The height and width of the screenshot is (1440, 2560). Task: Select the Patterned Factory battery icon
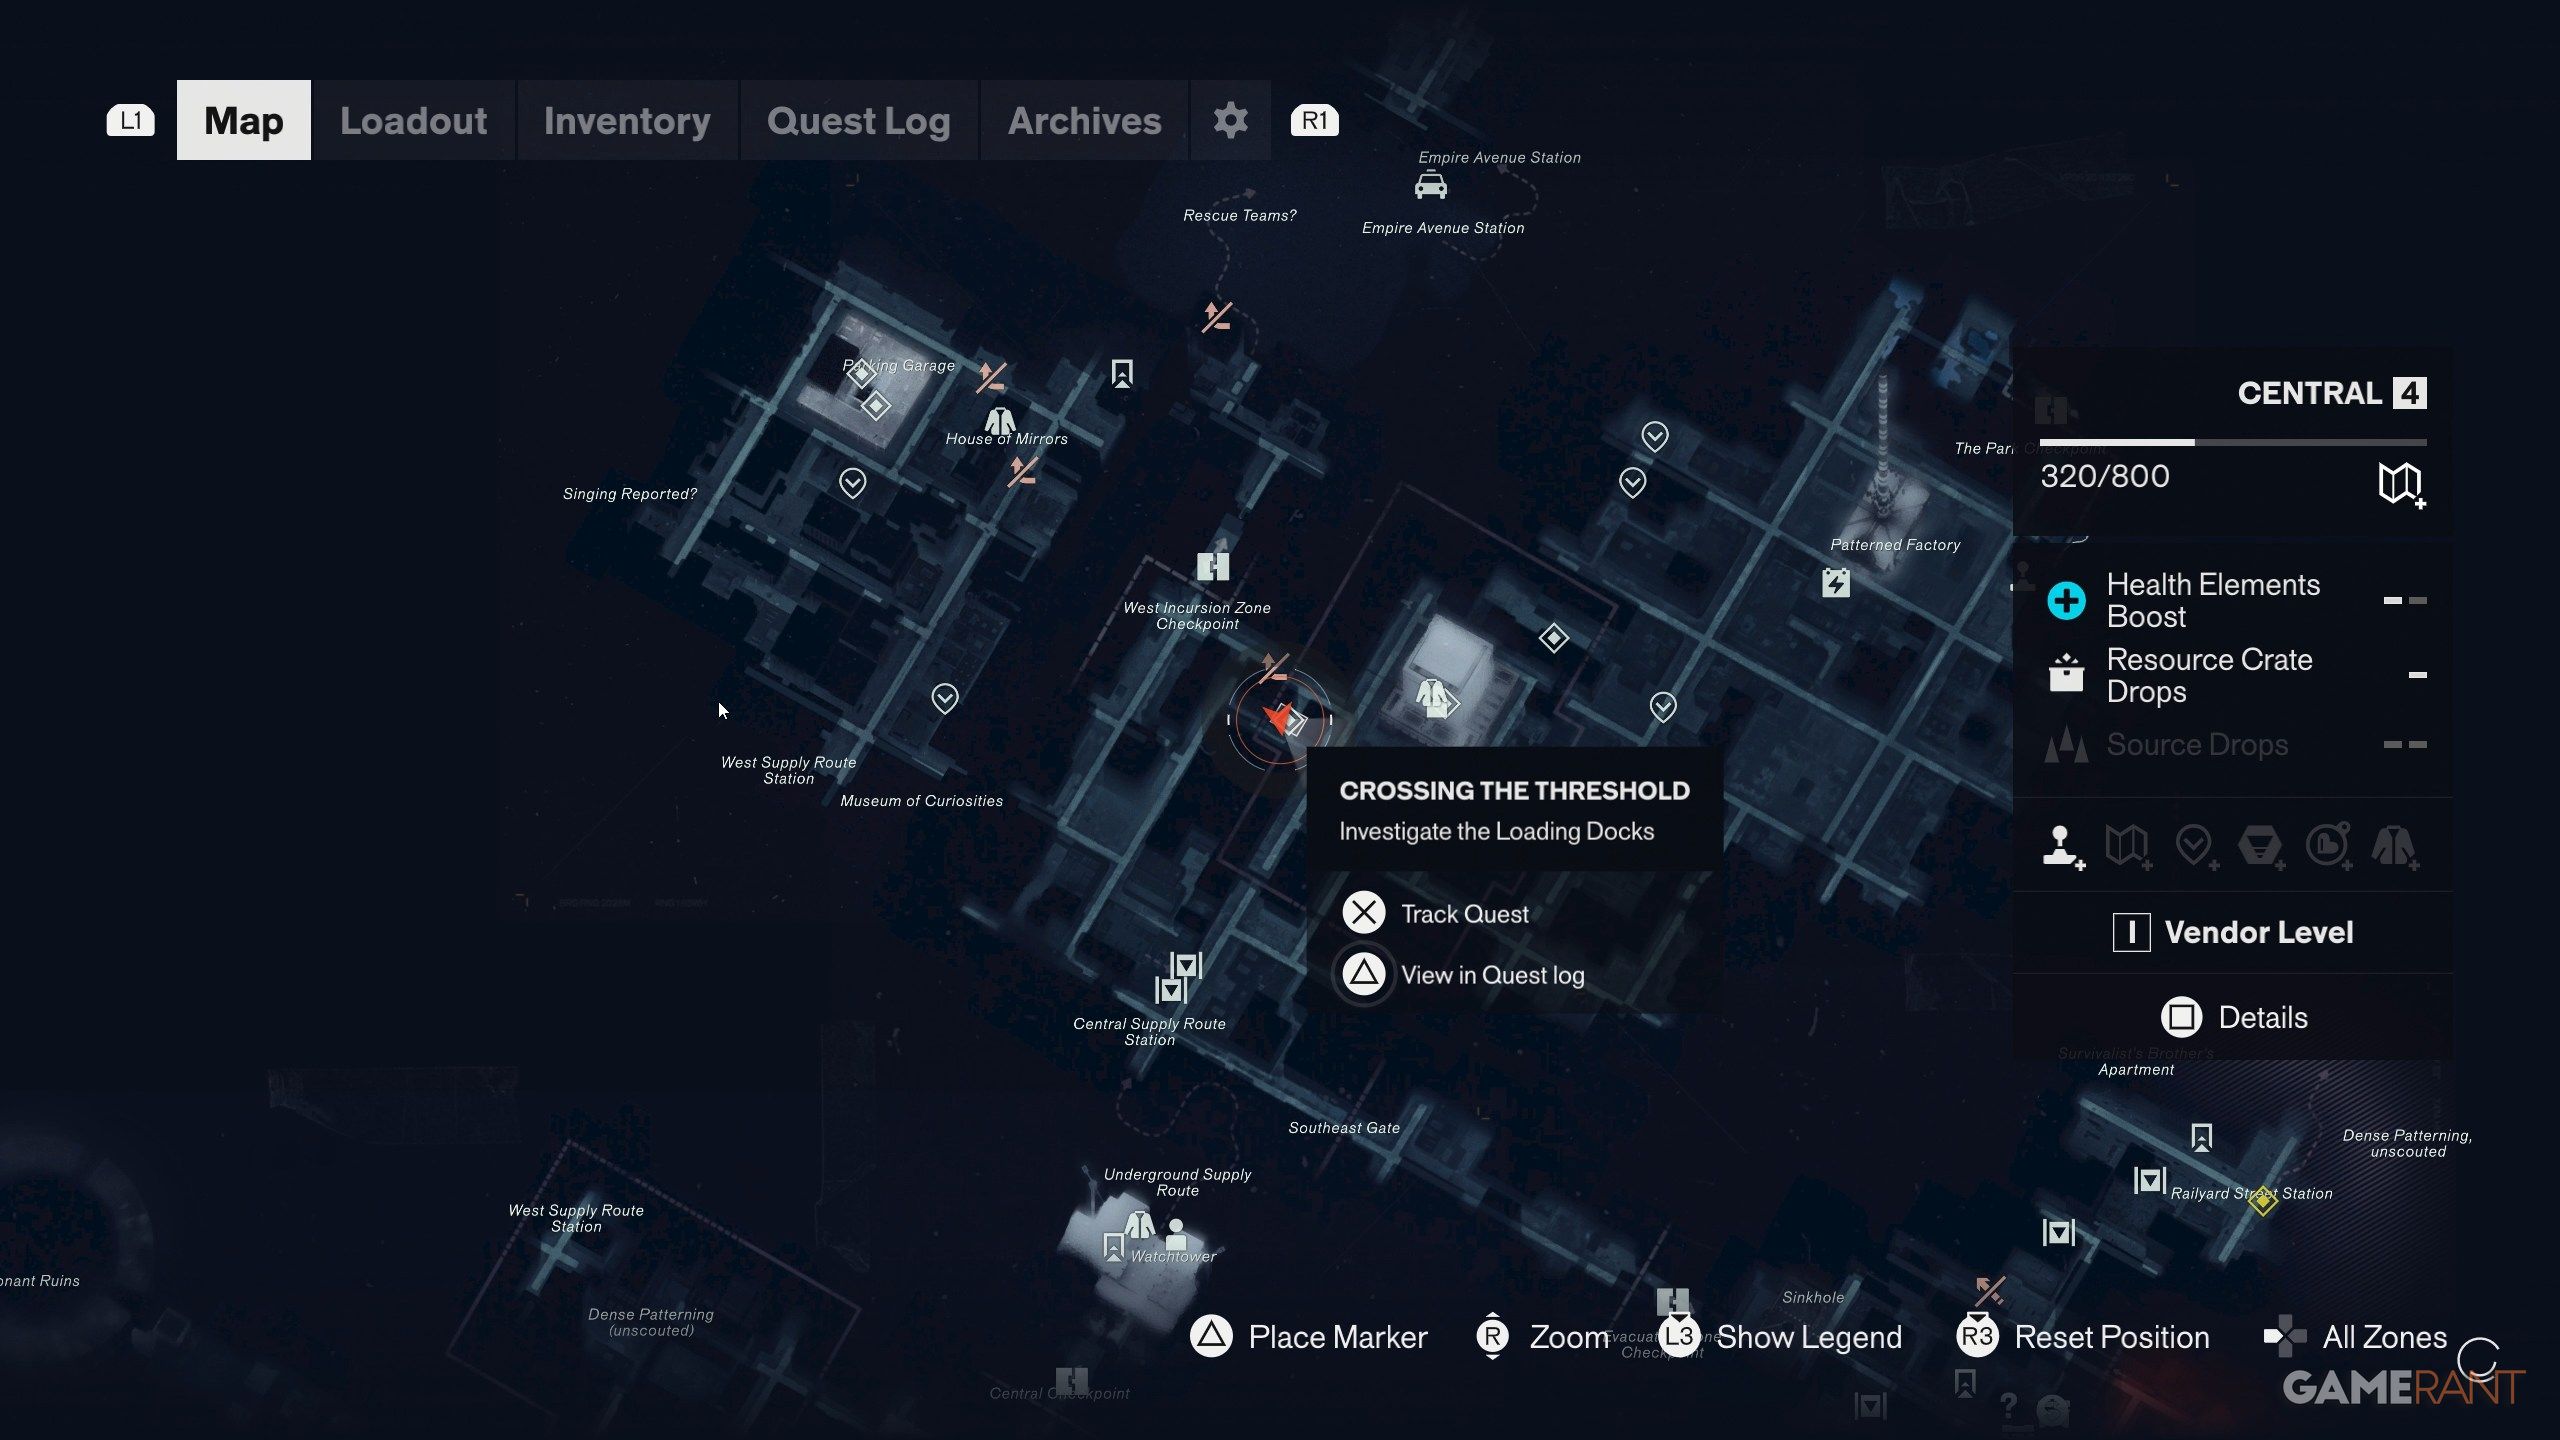[x=1836, y=582]
